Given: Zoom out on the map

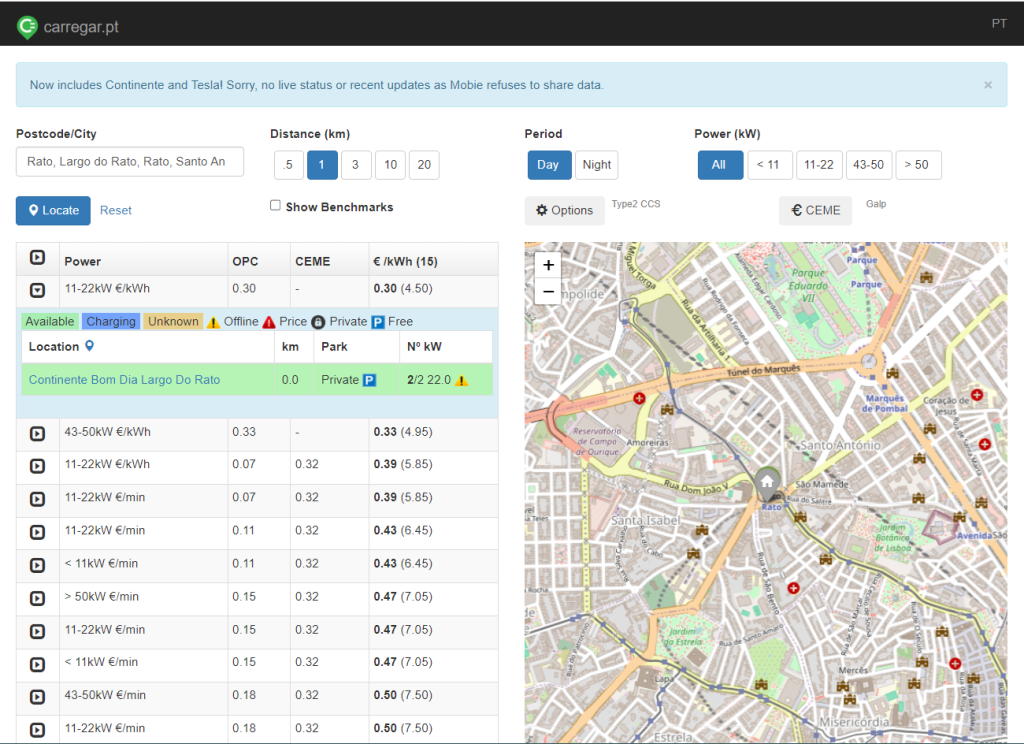Looking at the screenshot, I should (x=549, y=291).
